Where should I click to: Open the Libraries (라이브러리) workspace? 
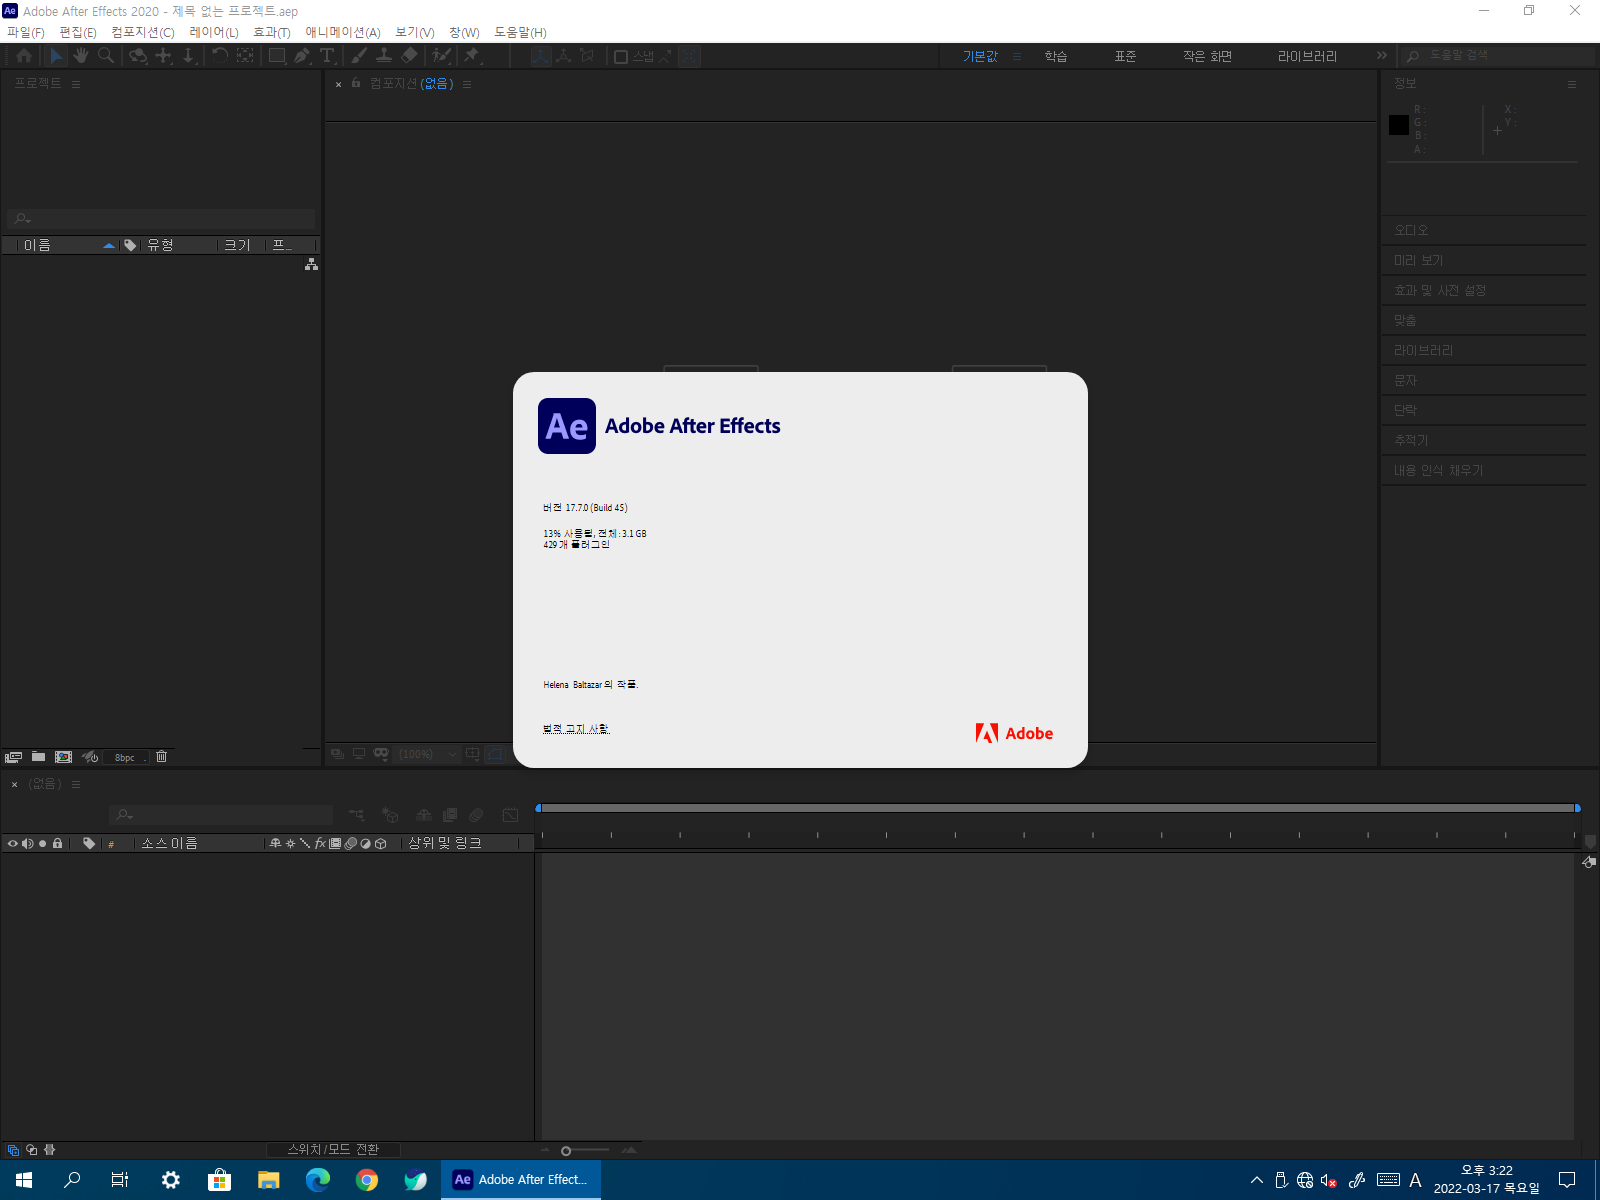pyautogui.click(x=1307, y=56)
